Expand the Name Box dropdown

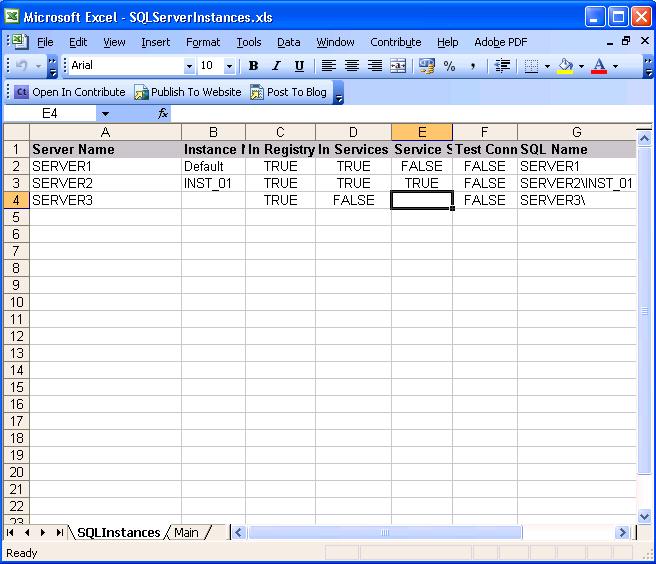(105, 114)
